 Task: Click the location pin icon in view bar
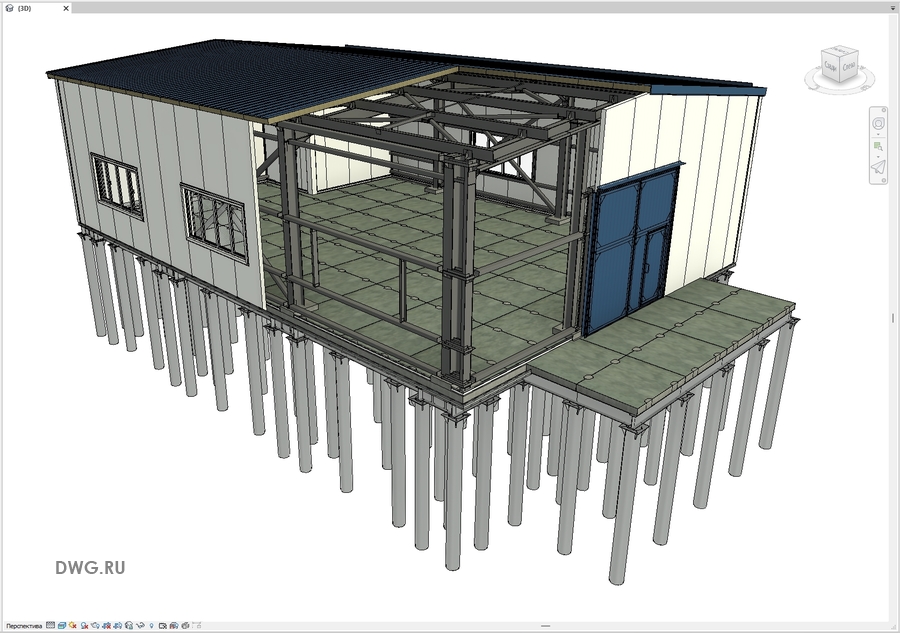[151, 626]
